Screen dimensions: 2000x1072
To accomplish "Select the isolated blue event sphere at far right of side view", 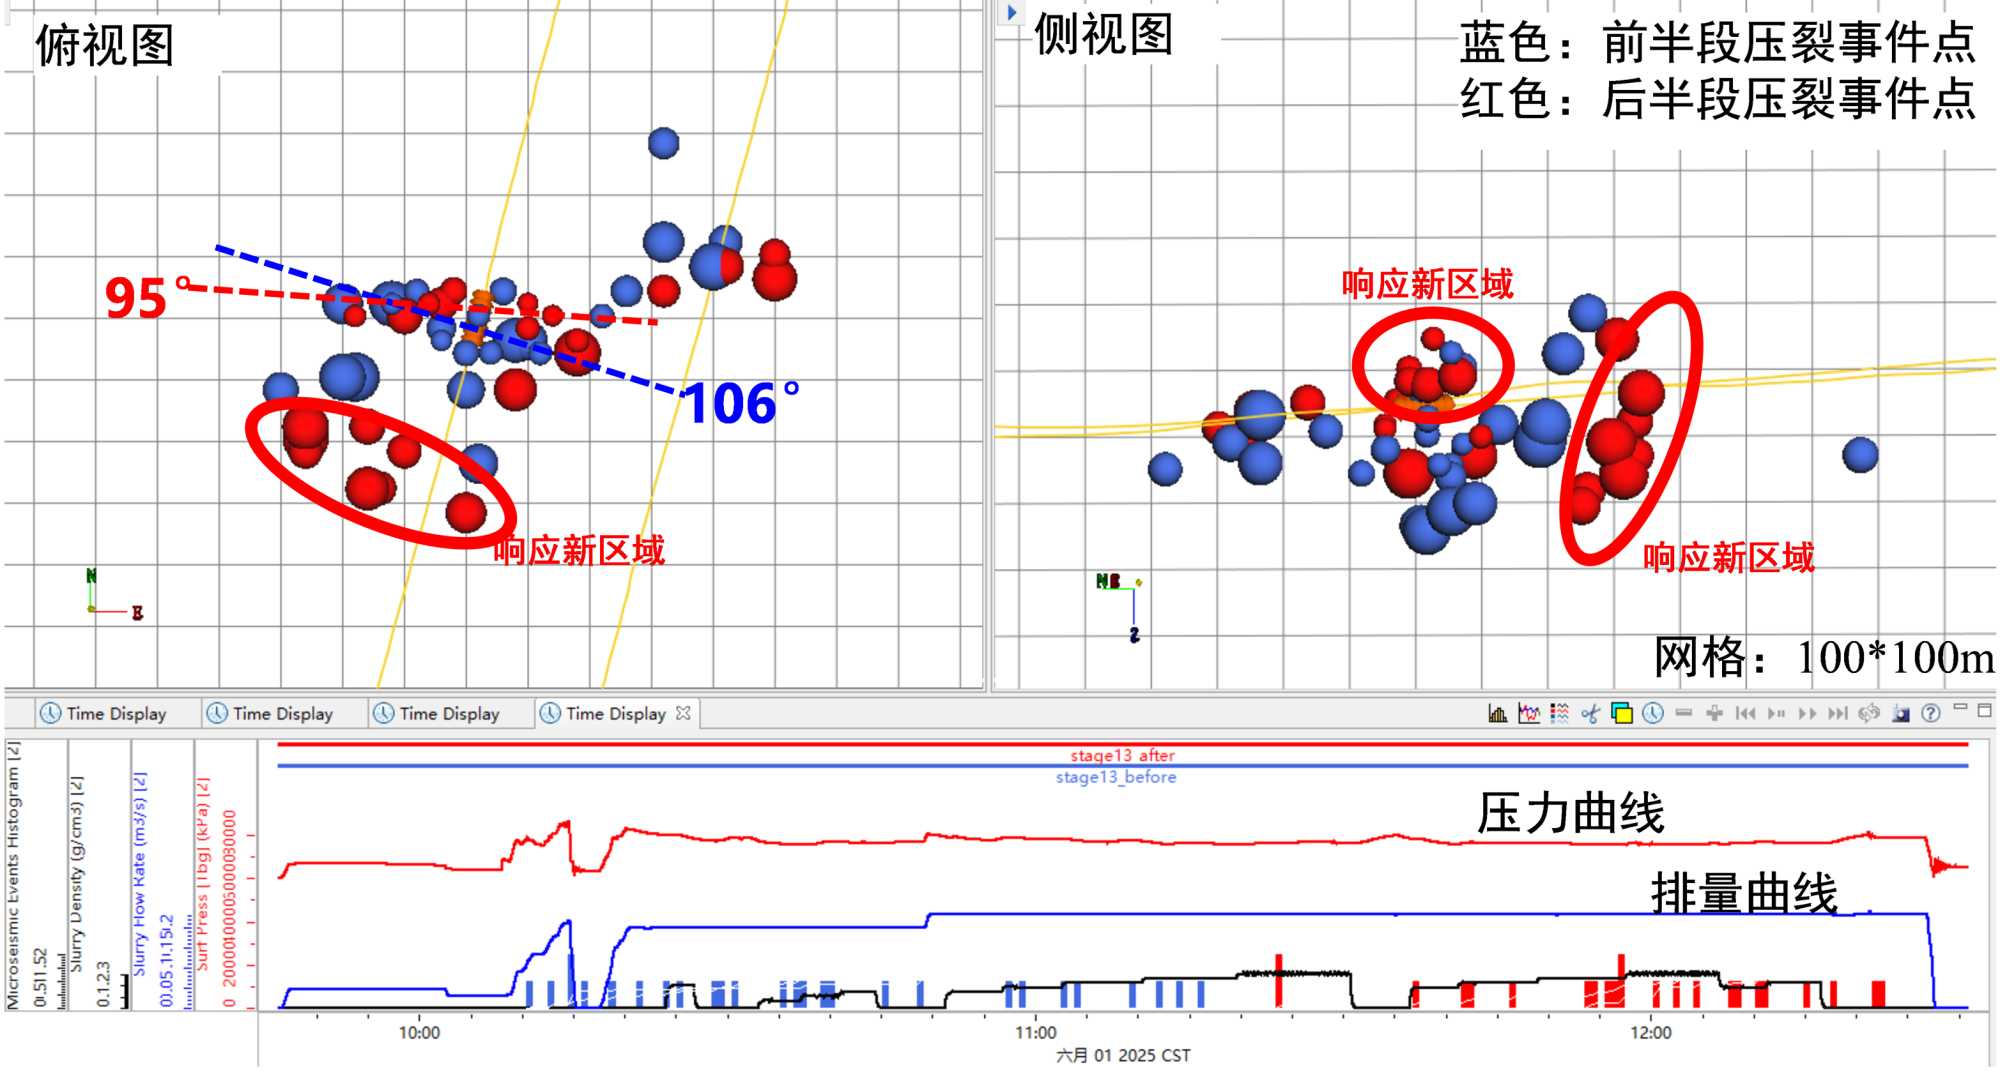I will pyautogui.click(x=1860, y=455).
